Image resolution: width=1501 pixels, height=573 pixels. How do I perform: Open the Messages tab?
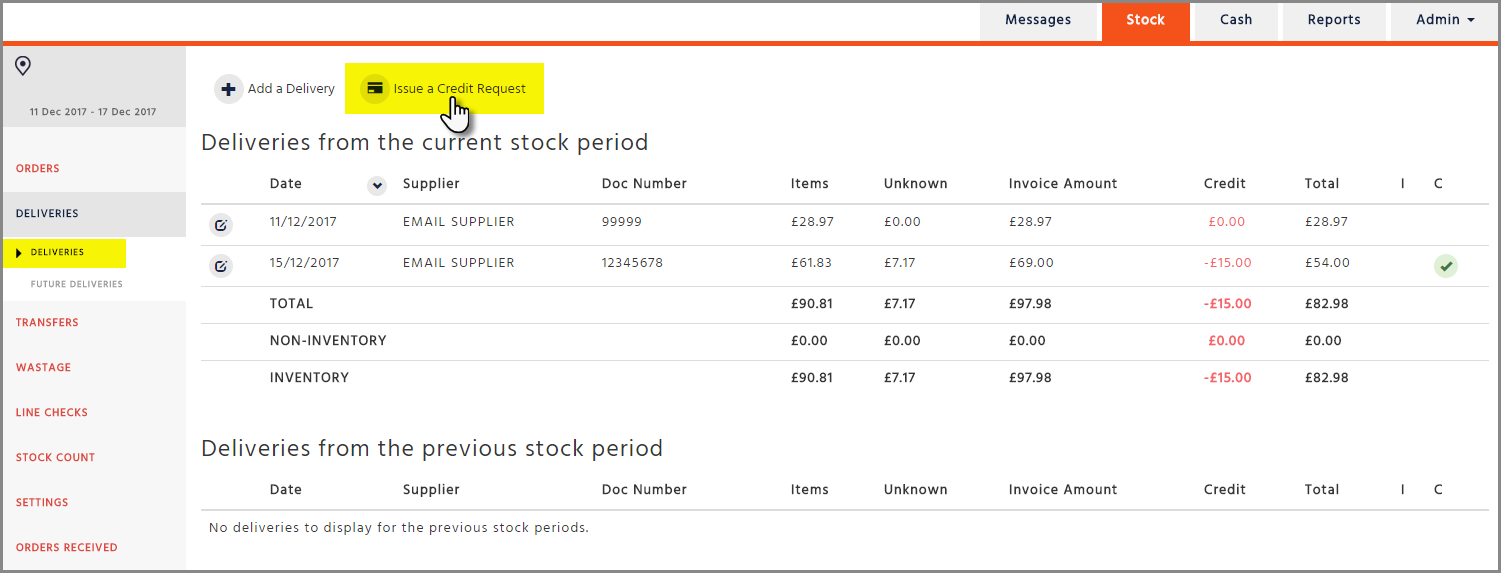coord(1038,20)
